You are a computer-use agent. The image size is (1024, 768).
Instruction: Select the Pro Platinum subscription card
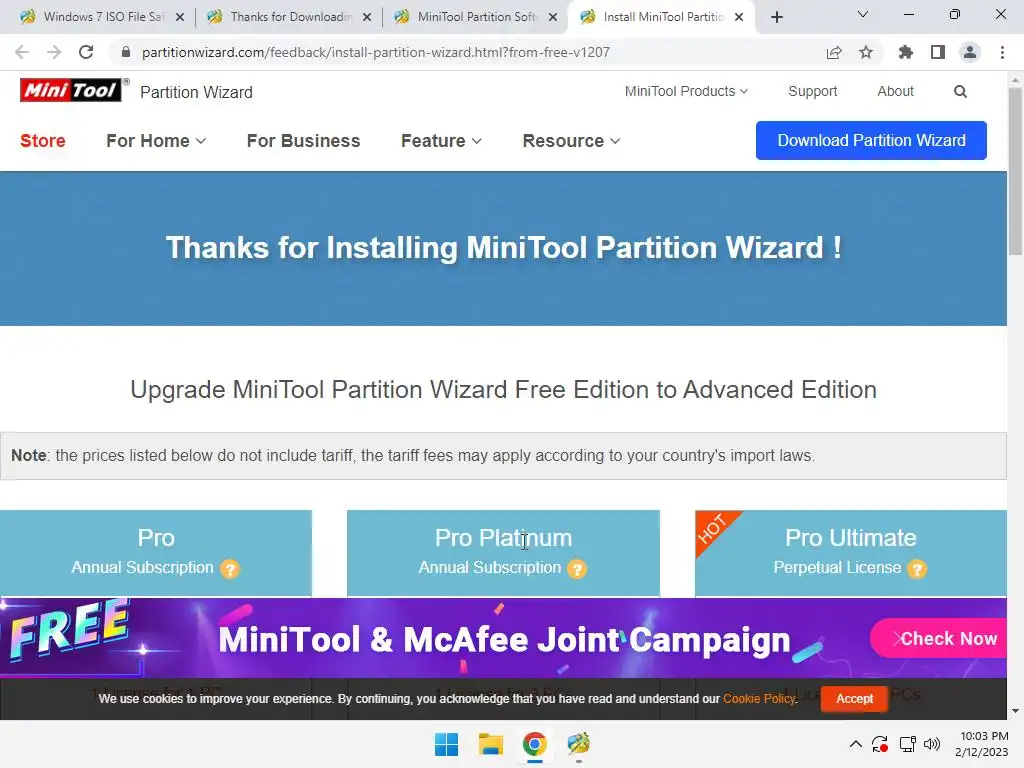(x=503, y=553)
